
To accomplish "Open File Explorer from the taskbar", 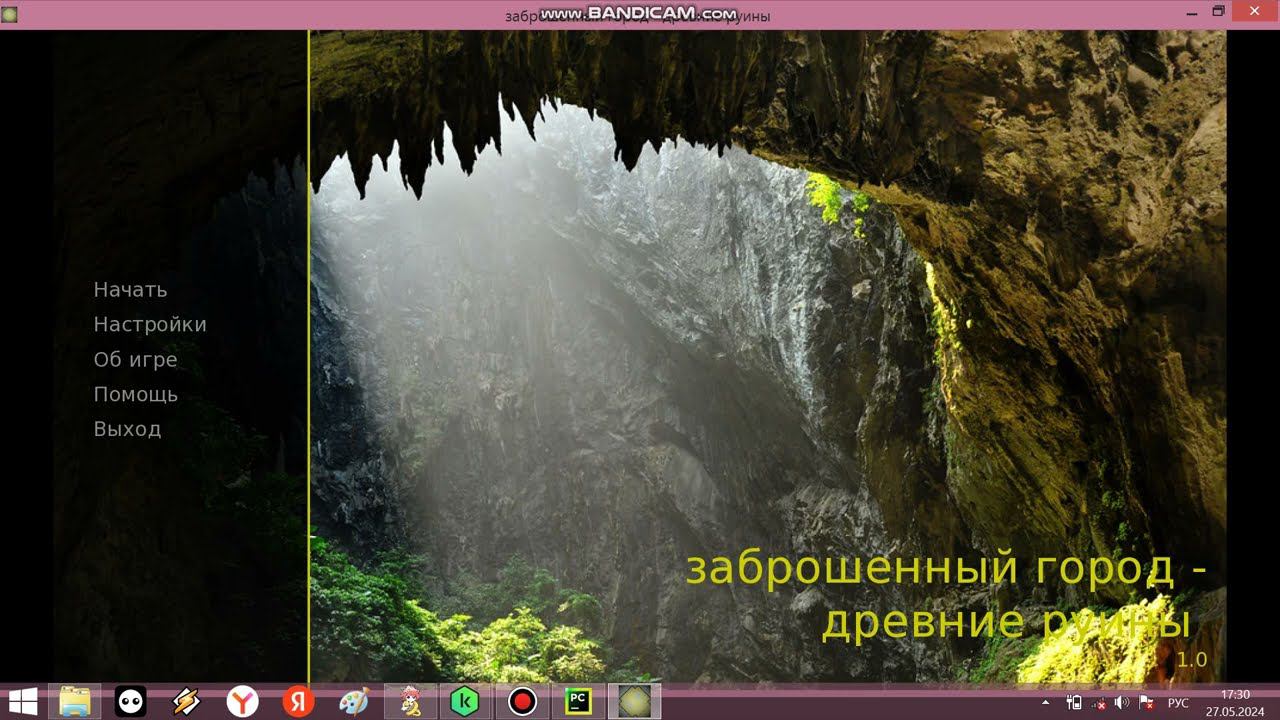I will (x=76, y=702).
